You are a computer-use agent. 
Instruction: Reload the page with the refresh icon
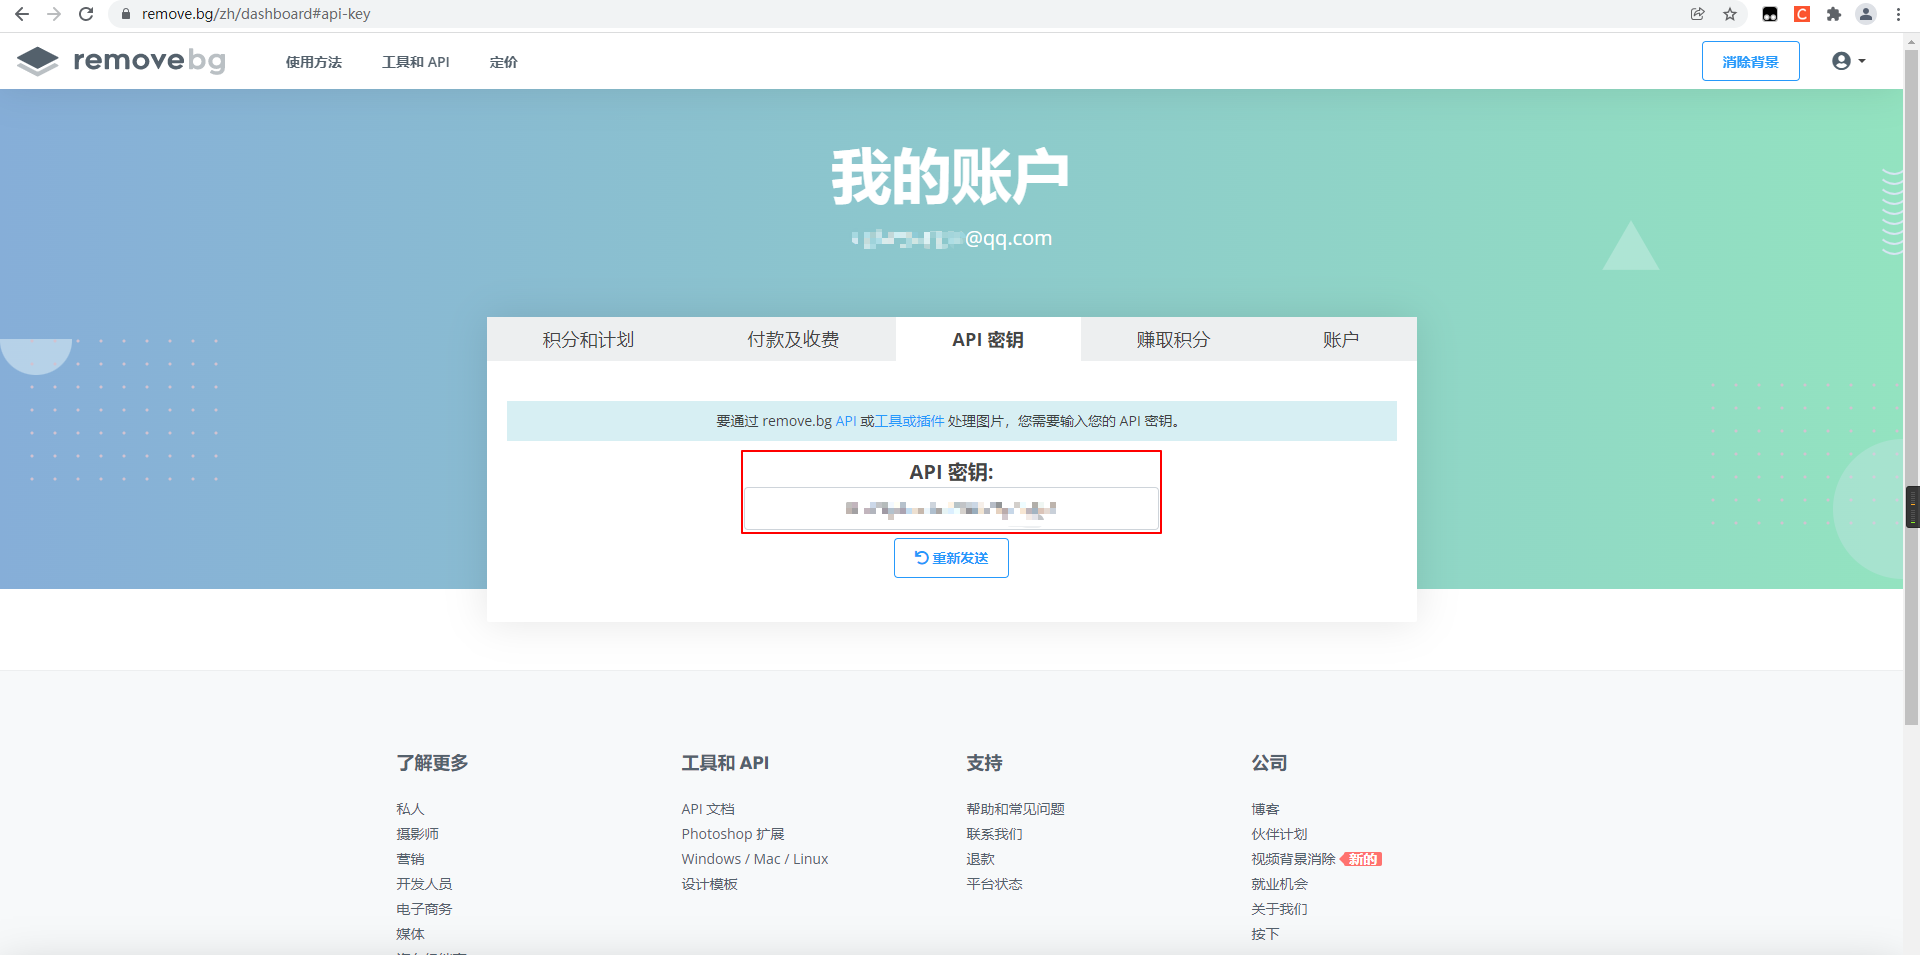[x=86, y=14]
